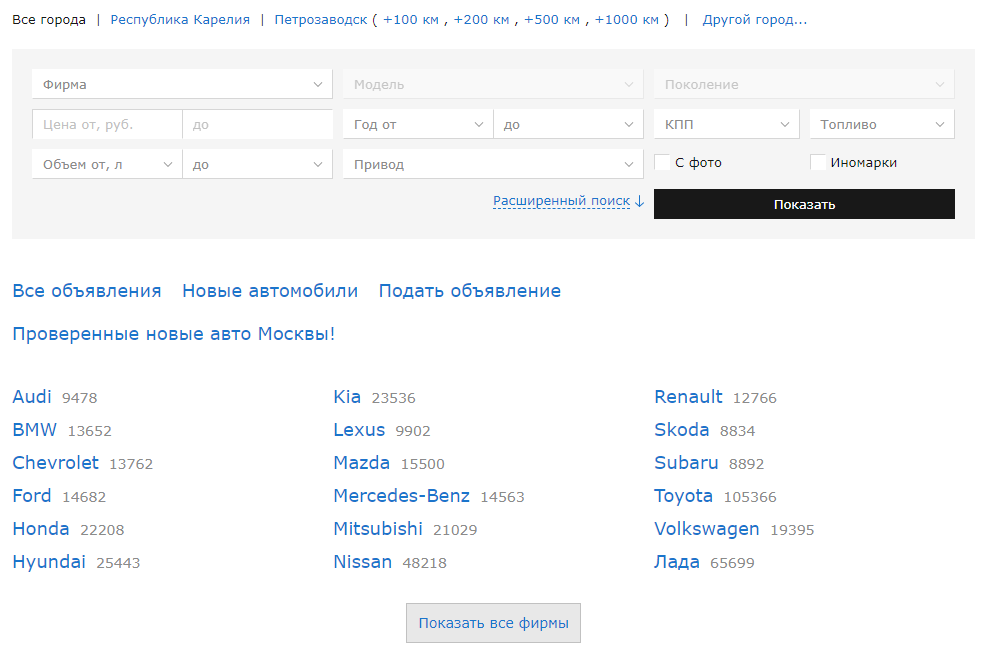Click the Цена от price input field
The height and width of the screenshot is (663, 993).
[107, 124]
